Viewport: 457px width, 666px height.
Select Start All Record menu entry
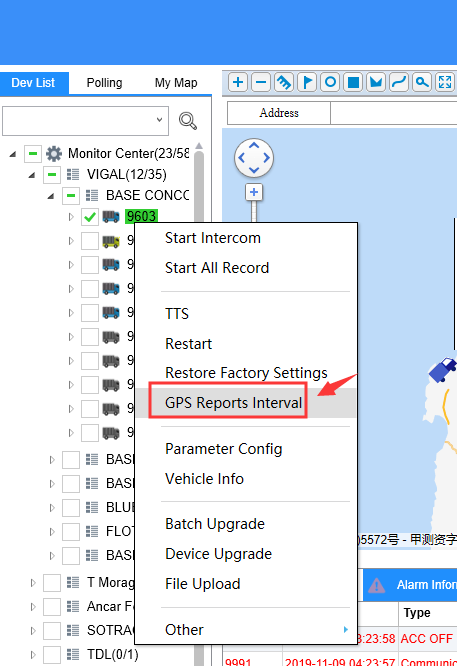tap(217, 268)
